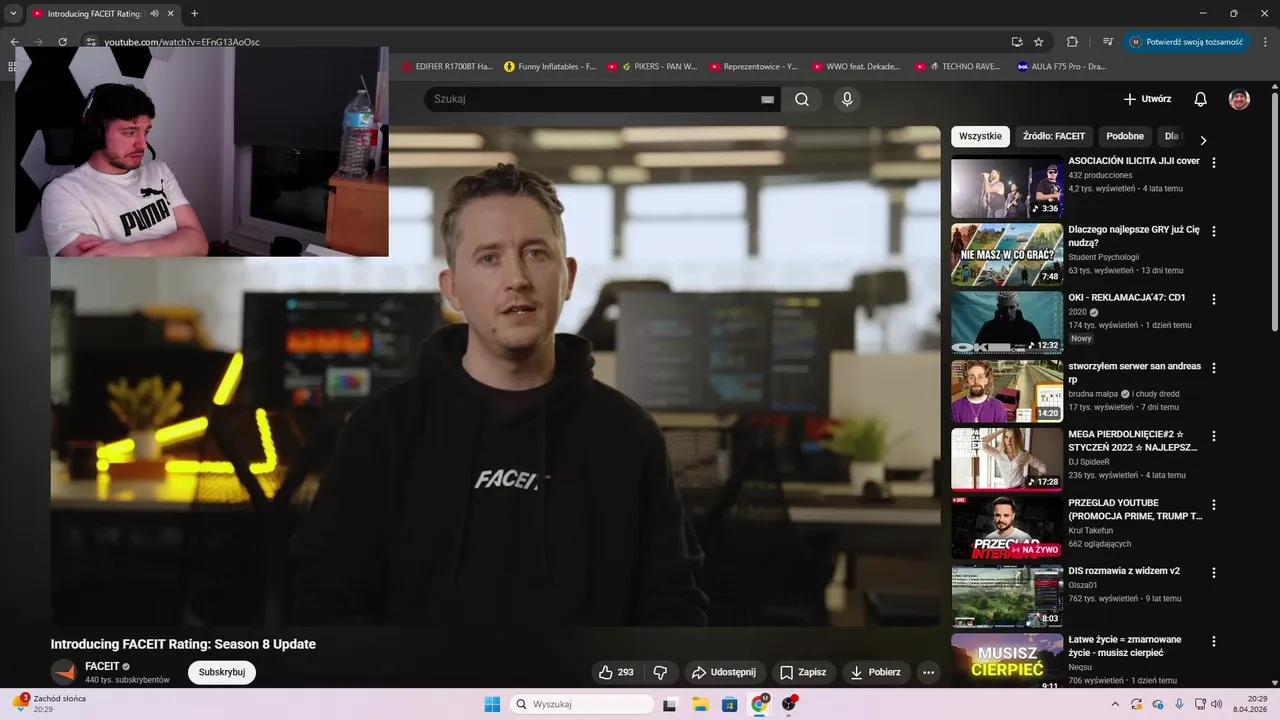Open Chrome from the taskbar
Image resolution: width=1280 pixels, height=720 pixels.
click(759, 704)
